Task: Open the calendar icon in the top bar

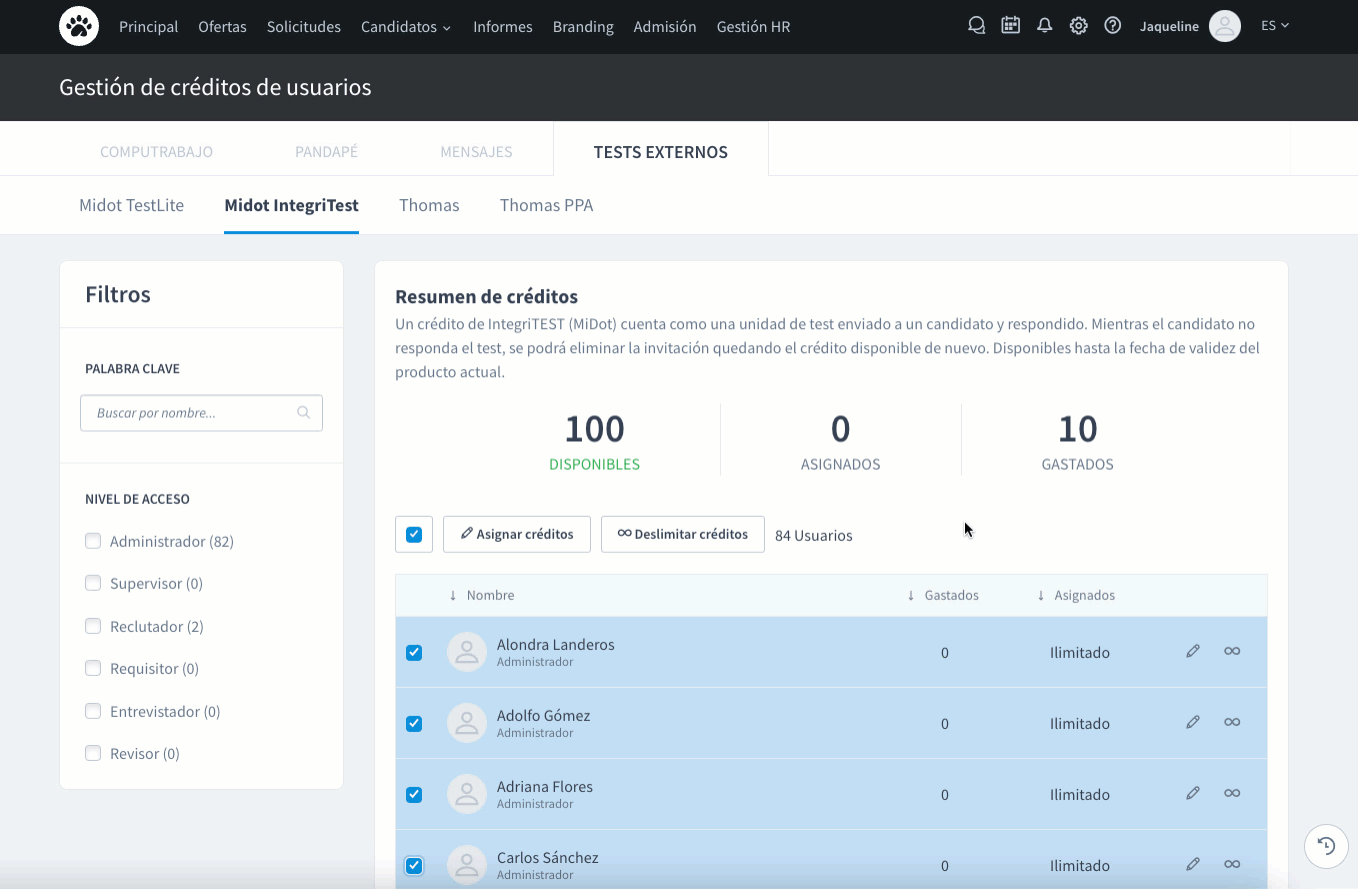Action: [x=1011, y=26]
